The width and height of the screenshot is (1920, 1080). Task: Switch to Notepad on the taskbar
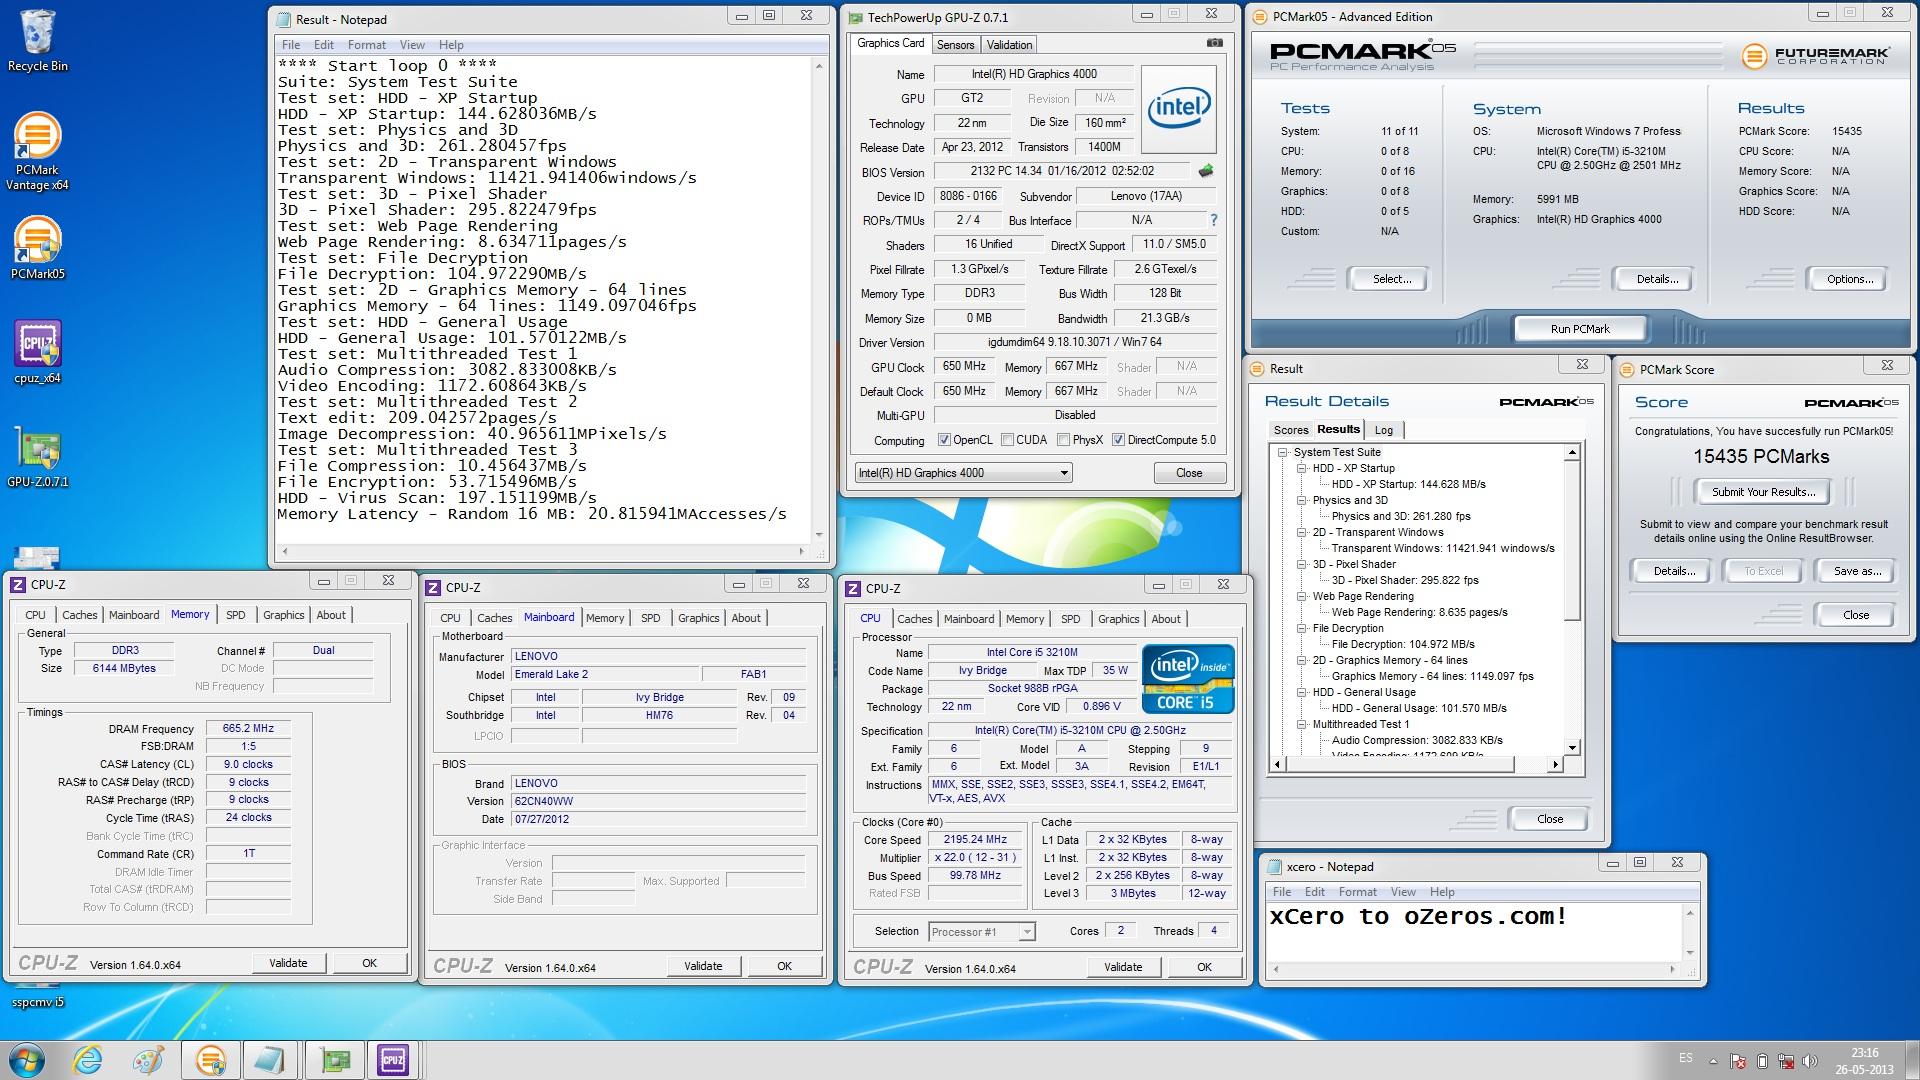click(270, 1060)
